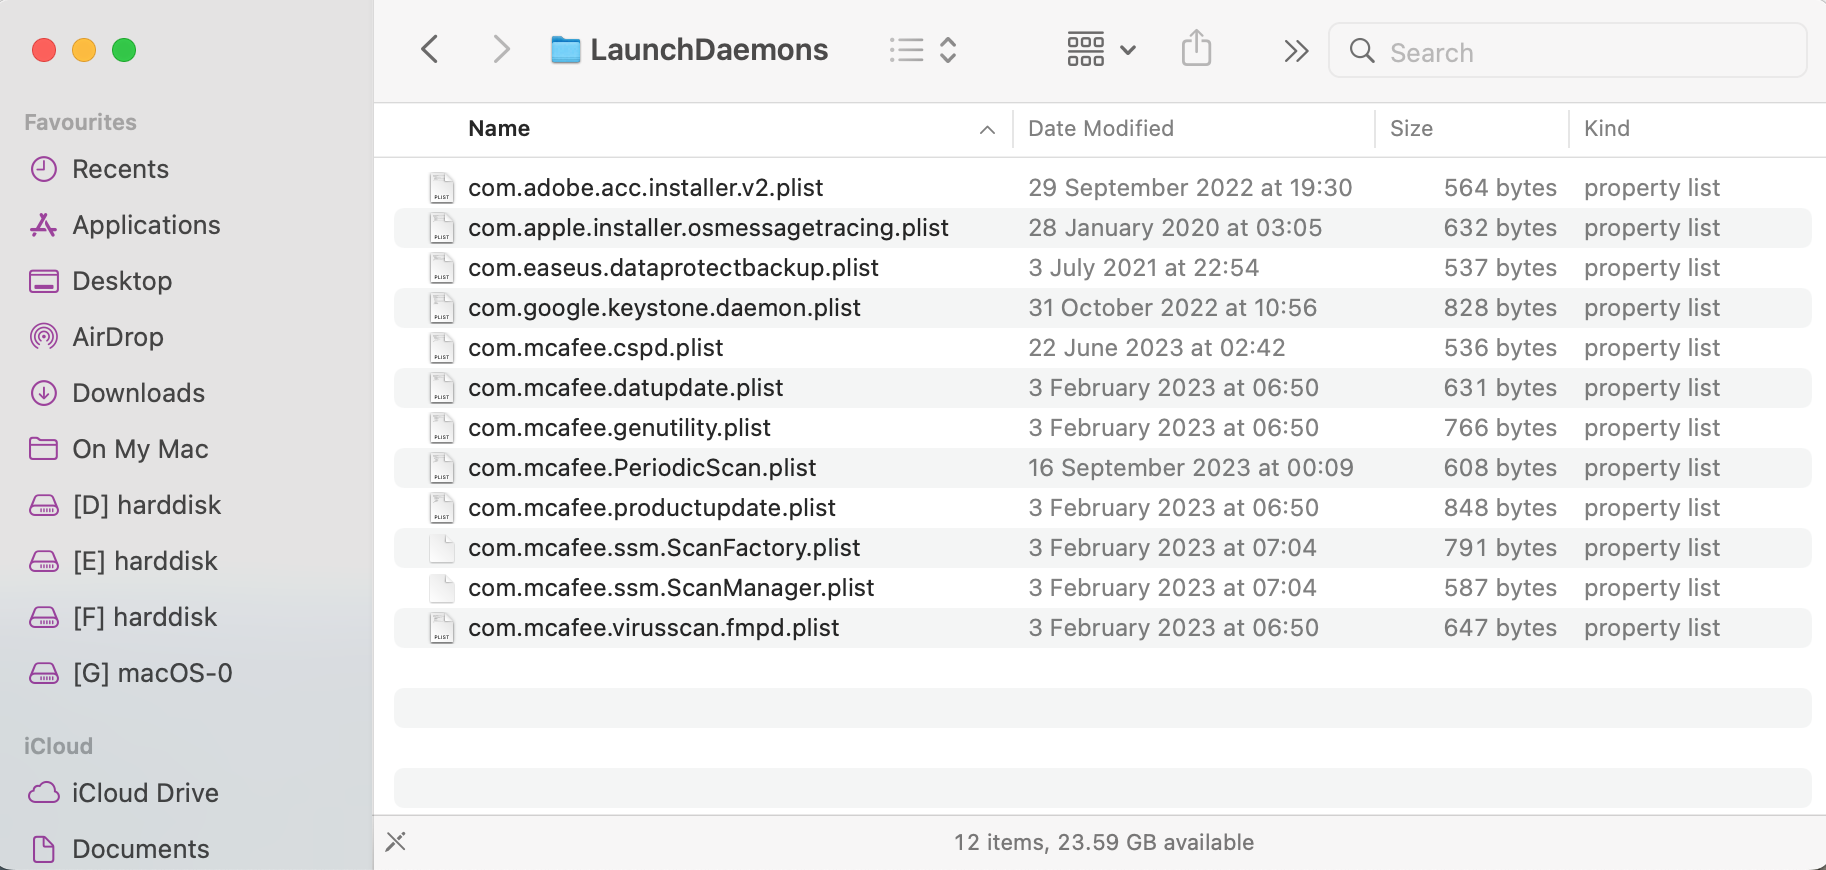Screen dimensions: 1826x870
Task: Go forward with the right chevron button
Action: (x=501, y=49)
